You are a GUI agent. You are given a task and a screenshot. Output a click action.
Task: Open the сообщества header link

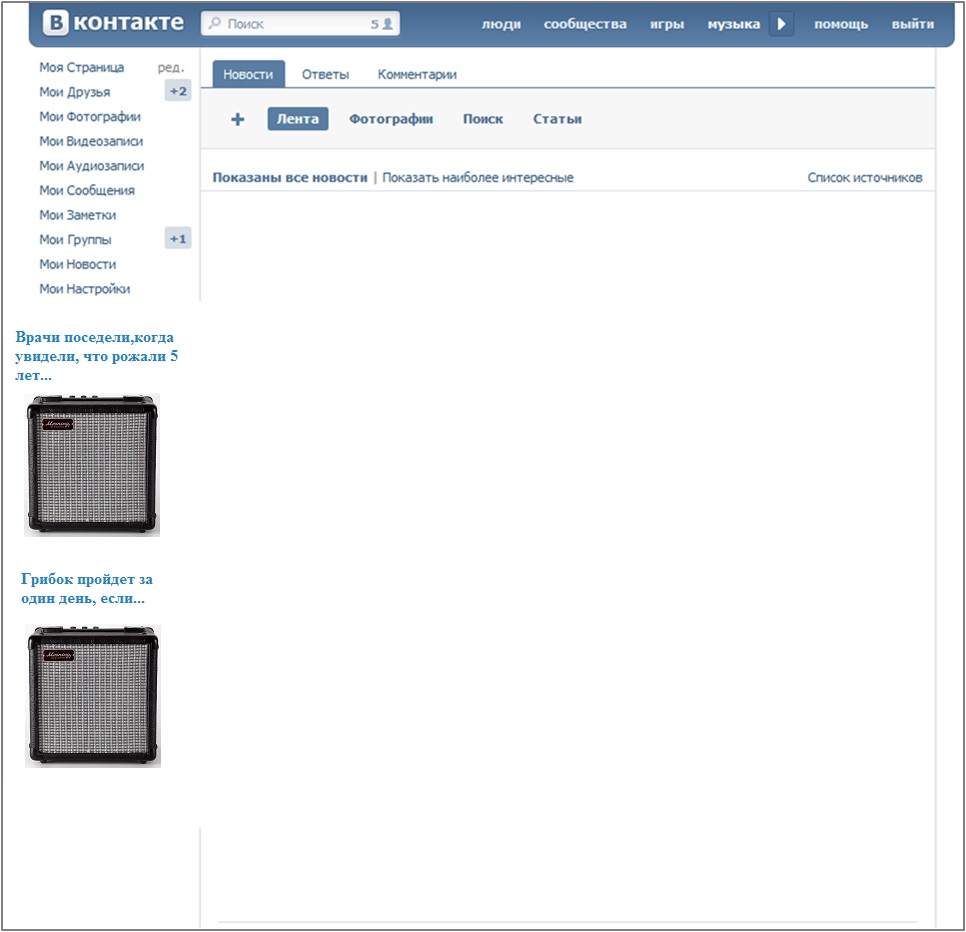(x=585, y=24)
